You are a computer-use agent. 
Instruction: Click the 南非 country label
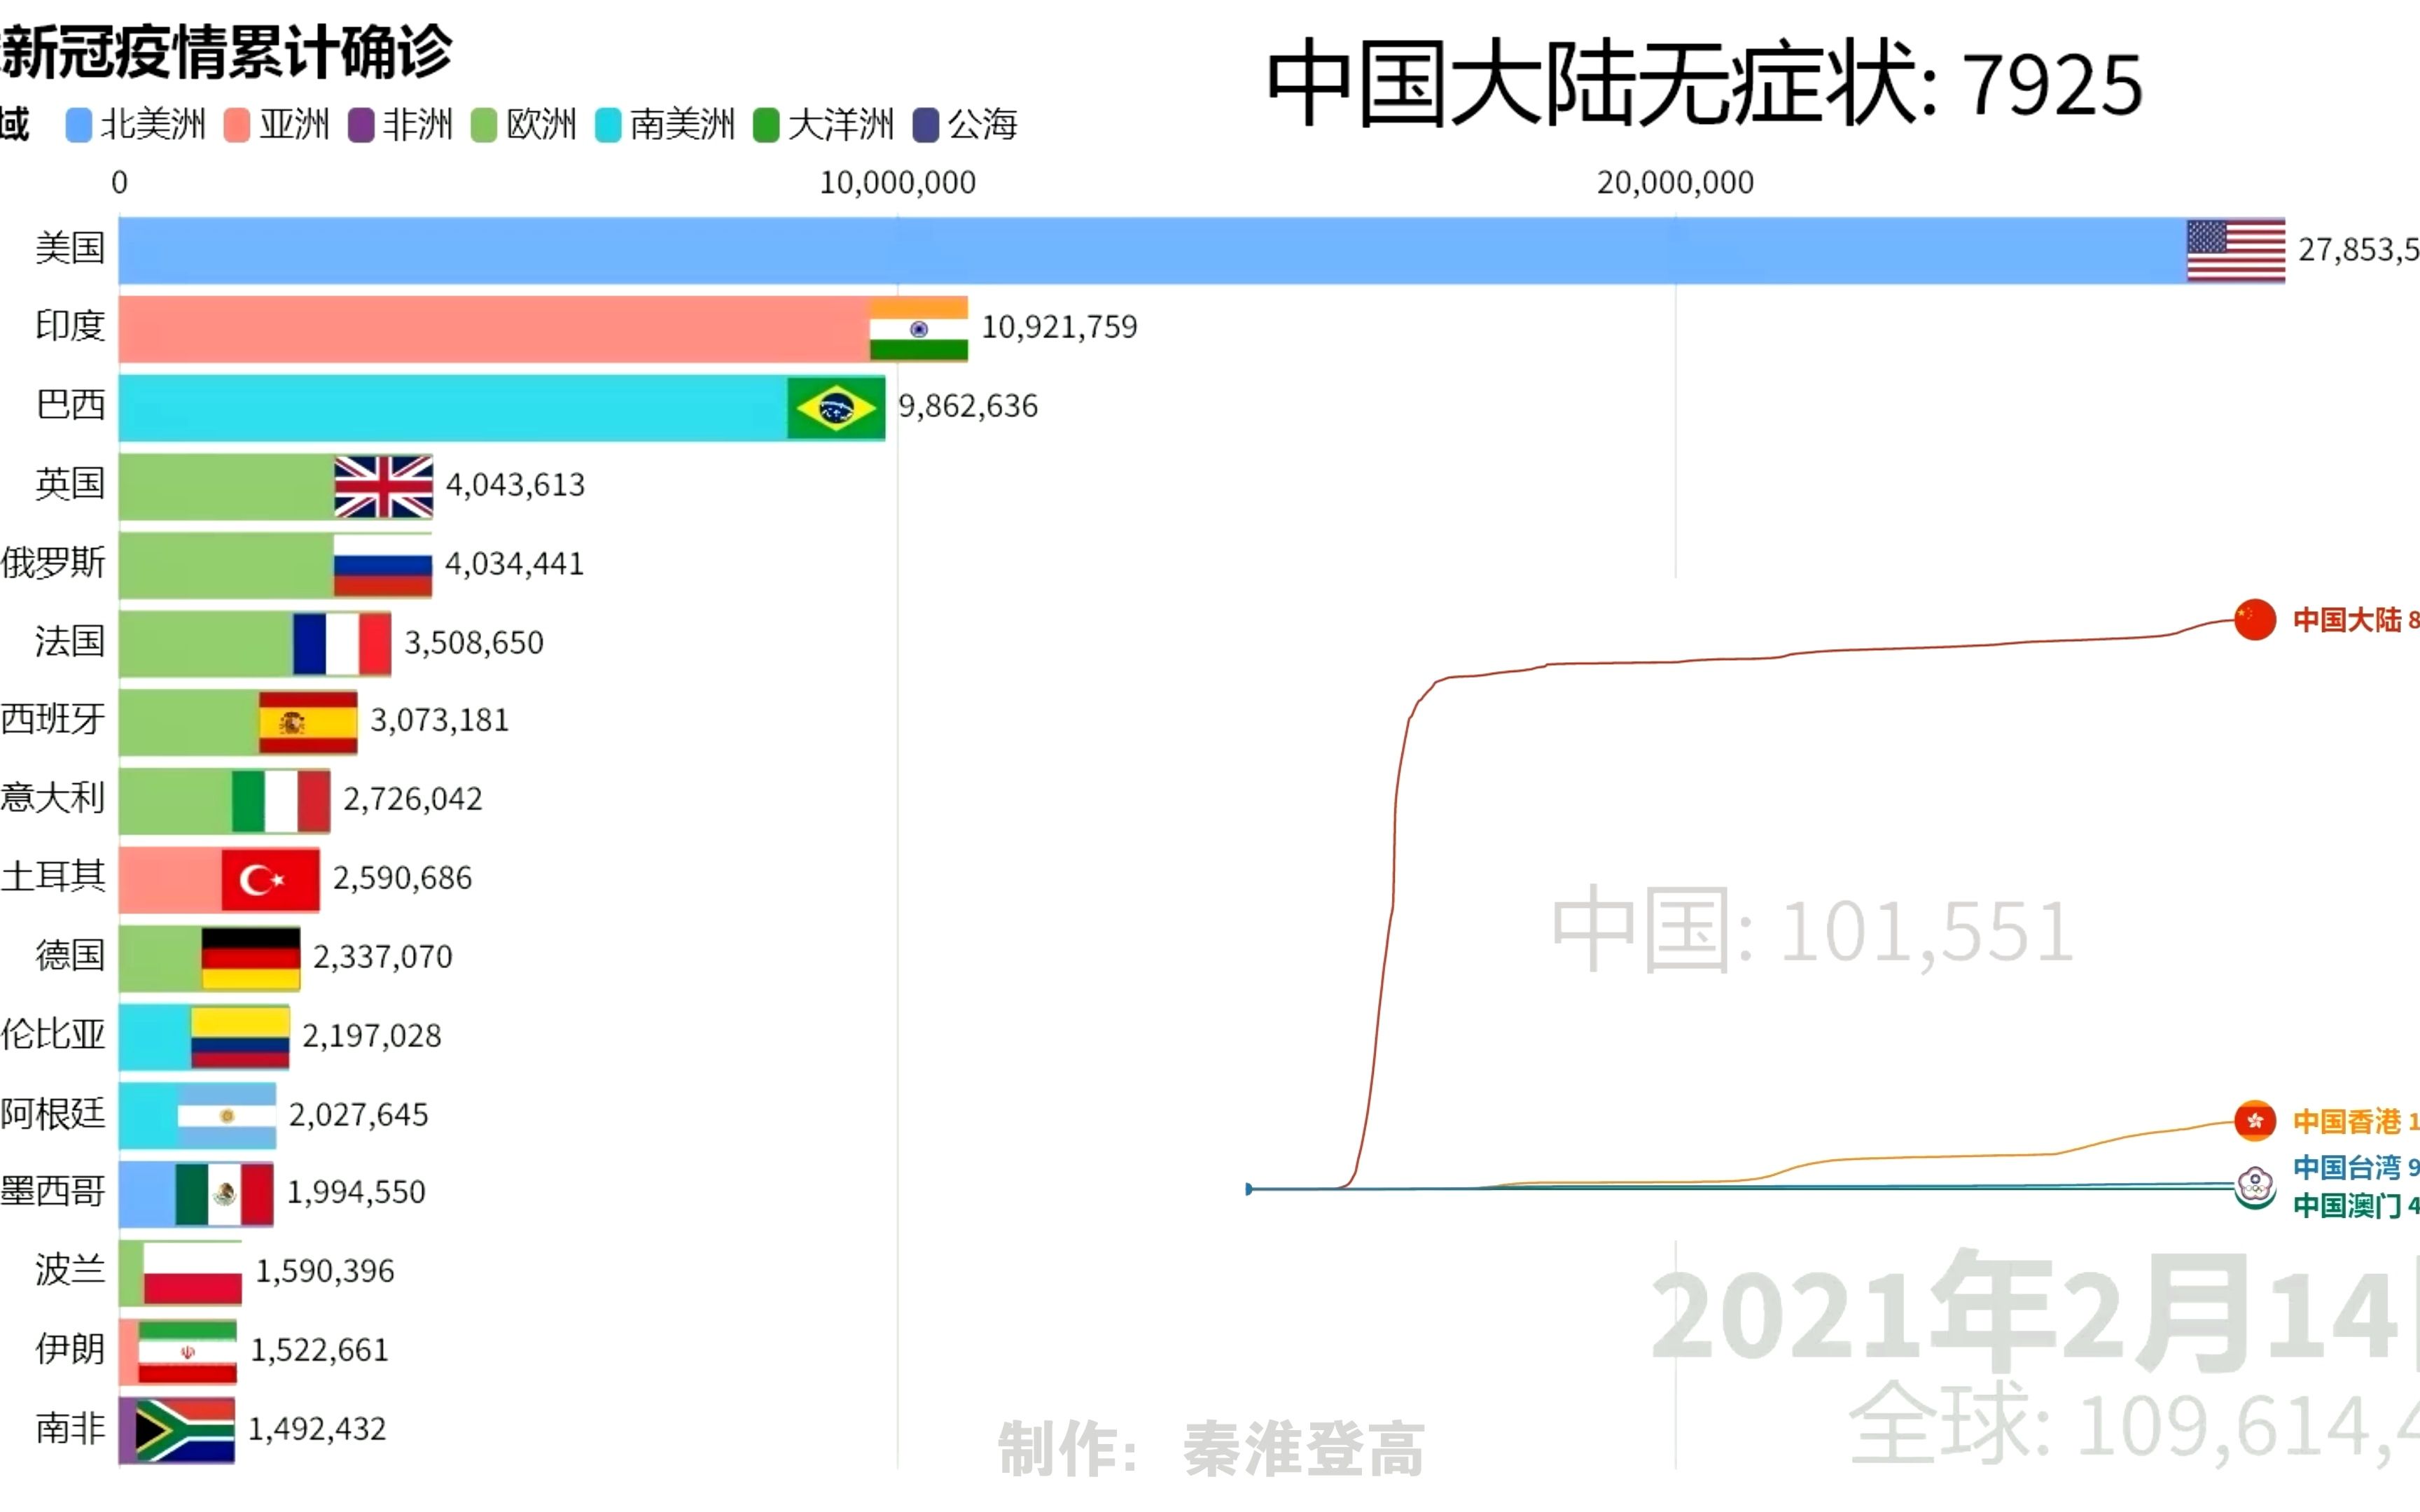point(70,1428)
